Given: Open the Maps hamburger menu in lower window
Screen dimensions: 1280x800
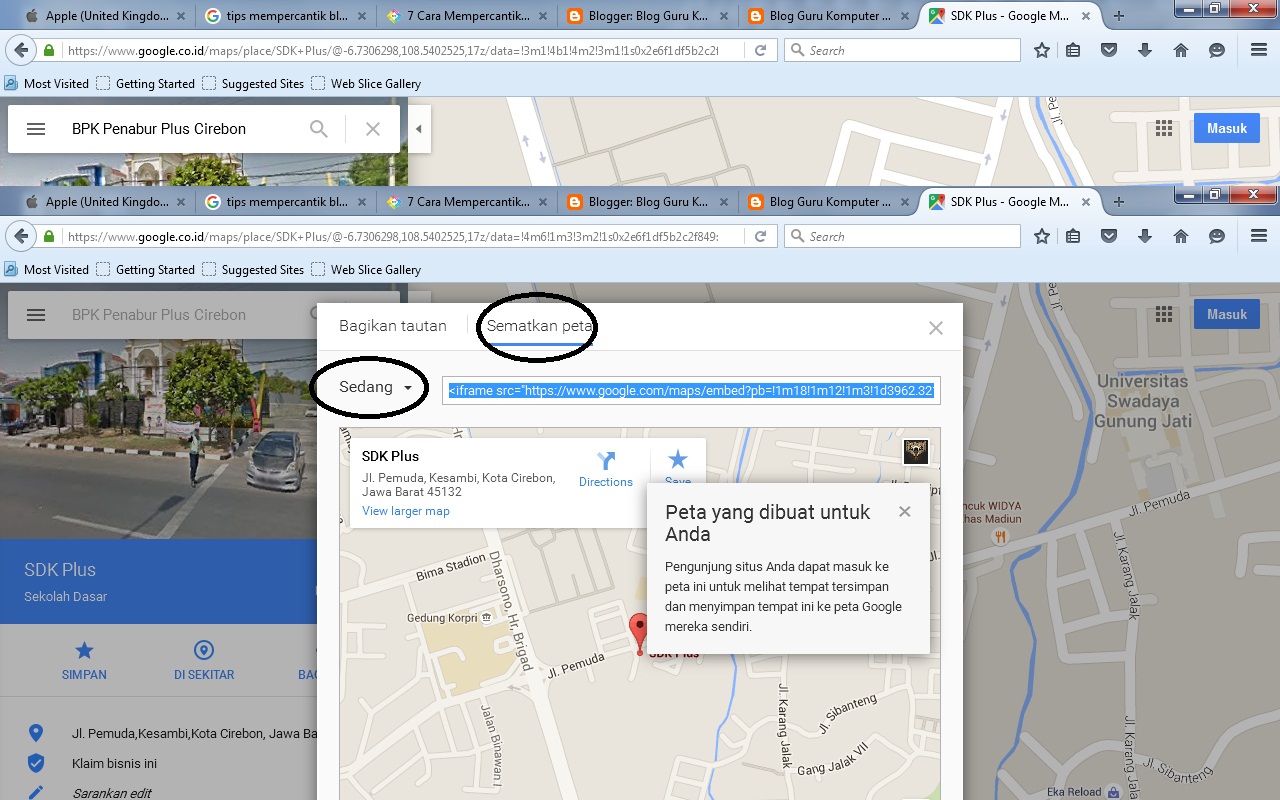Looking at the screenshot, I should click(36, 315).
